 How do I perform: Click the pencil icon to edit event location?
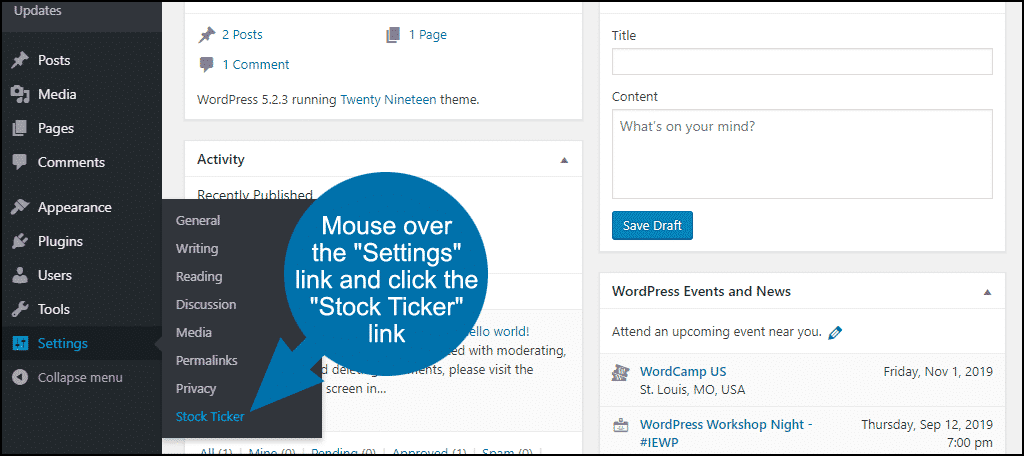(x=835, y=333)
